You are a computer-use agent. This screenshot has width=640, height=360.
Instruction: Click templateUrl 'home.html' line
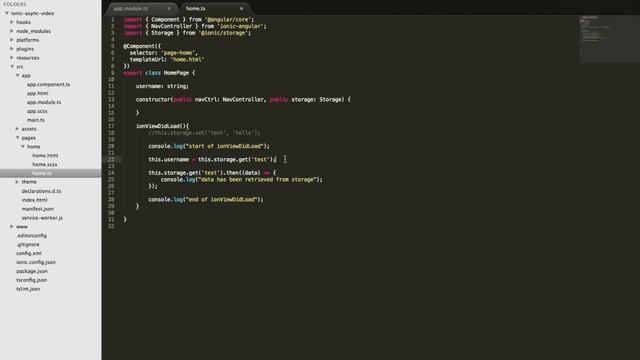(167, 60)
